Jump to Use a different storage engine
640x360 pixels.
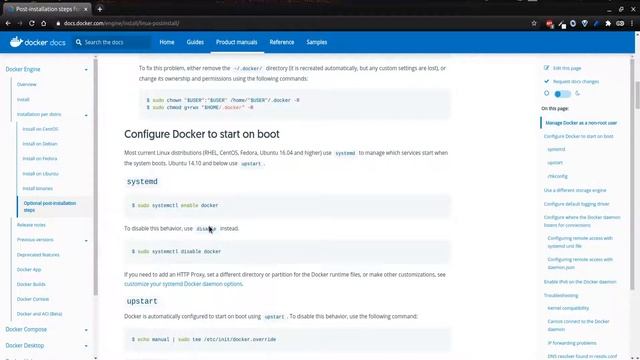[x=575, y=190]
